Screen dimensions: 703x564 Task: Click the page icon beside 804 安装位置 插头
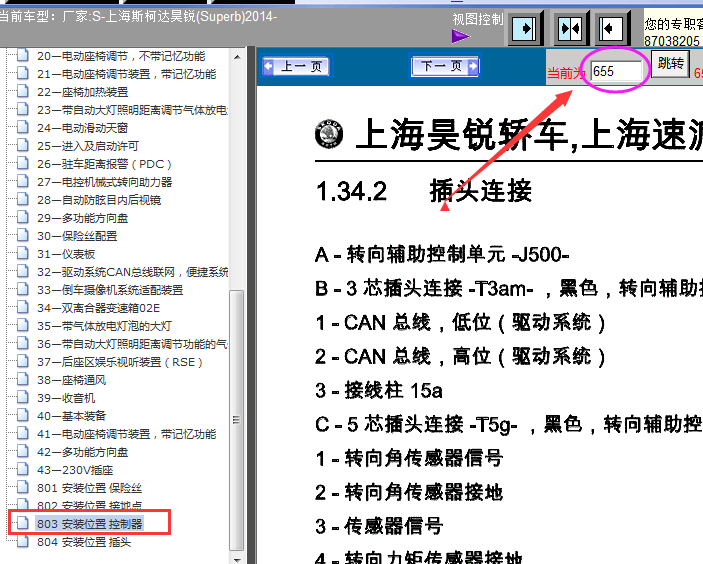pyautogui.click(x=23, y=541)
